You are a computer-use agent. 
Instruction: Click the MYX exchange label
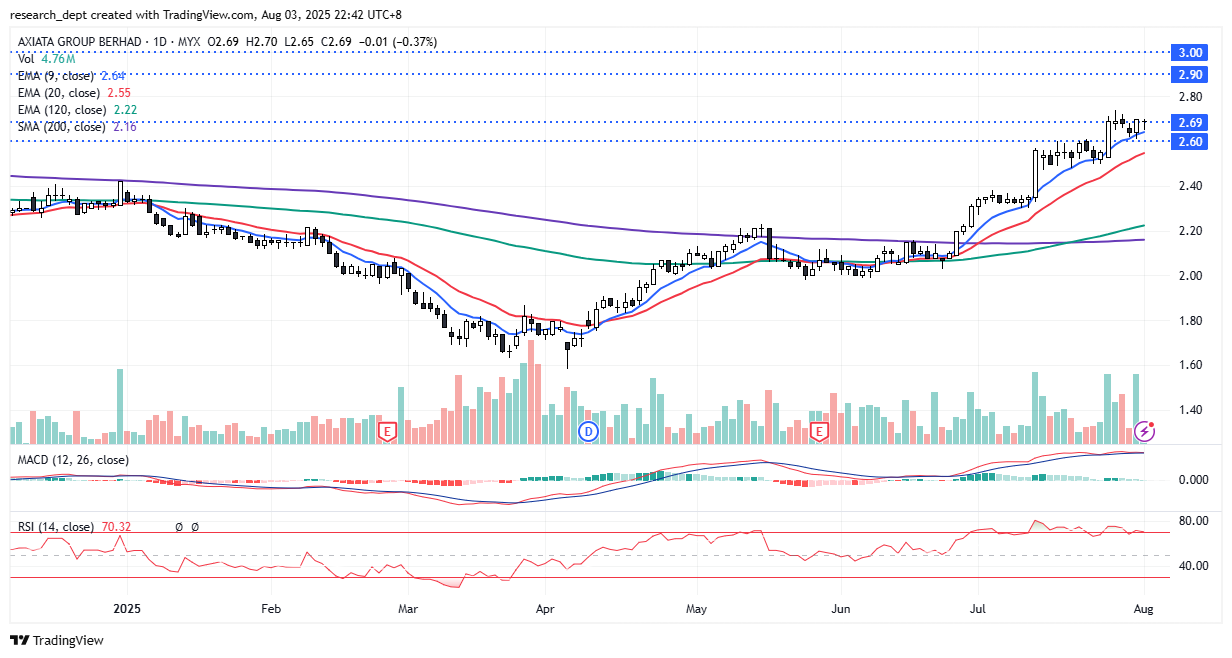pyautogui.click(x=191, y=42)
